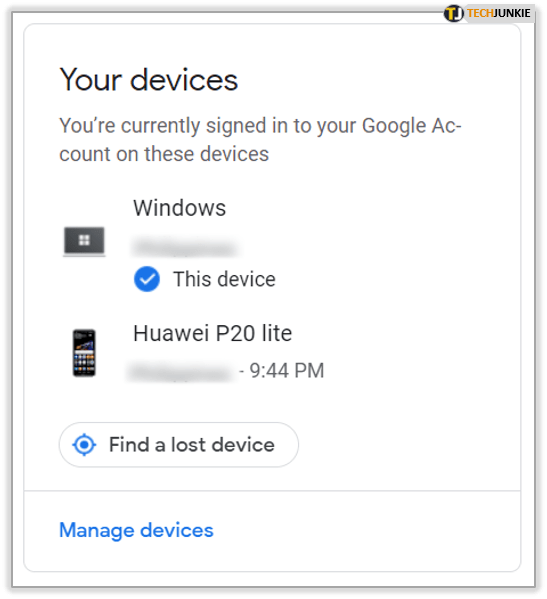The width and height of the screenshot is (547, 599).
Task: Click the target locator icon in Find a lost device
Action: (x=84, y=445)
